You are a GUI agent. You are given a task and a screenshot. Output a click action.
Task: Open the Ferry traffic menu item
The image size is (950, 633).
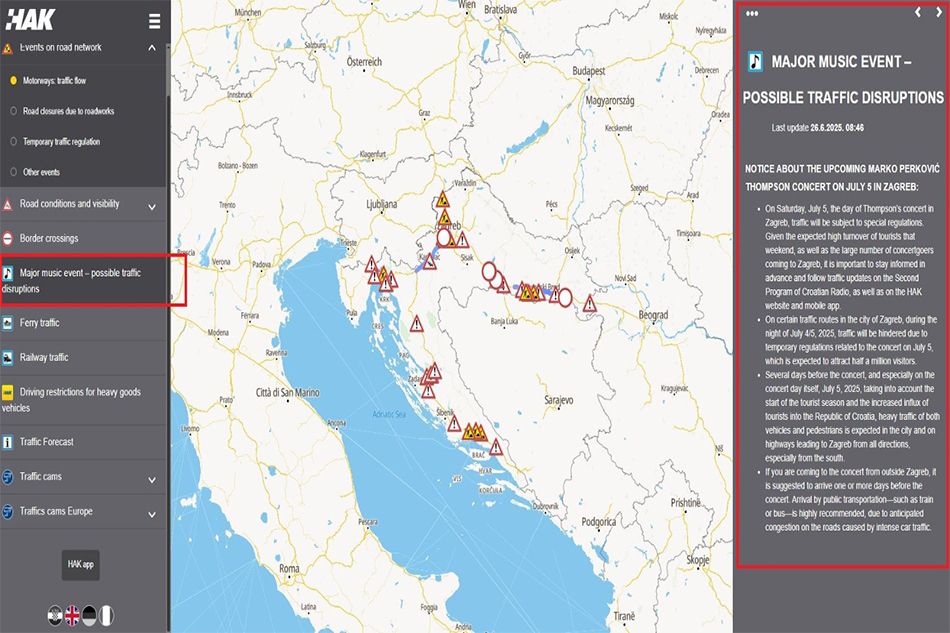[83, 323]
